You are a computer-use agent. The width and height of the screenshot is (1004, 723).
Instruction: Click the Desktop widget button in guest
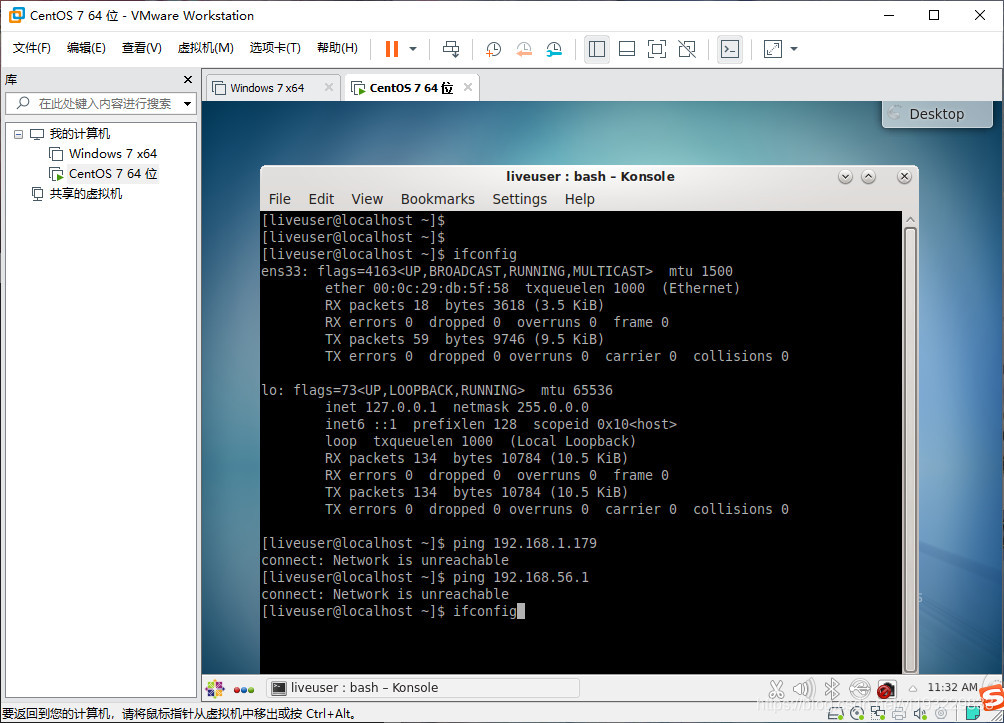tap(937, 113)
